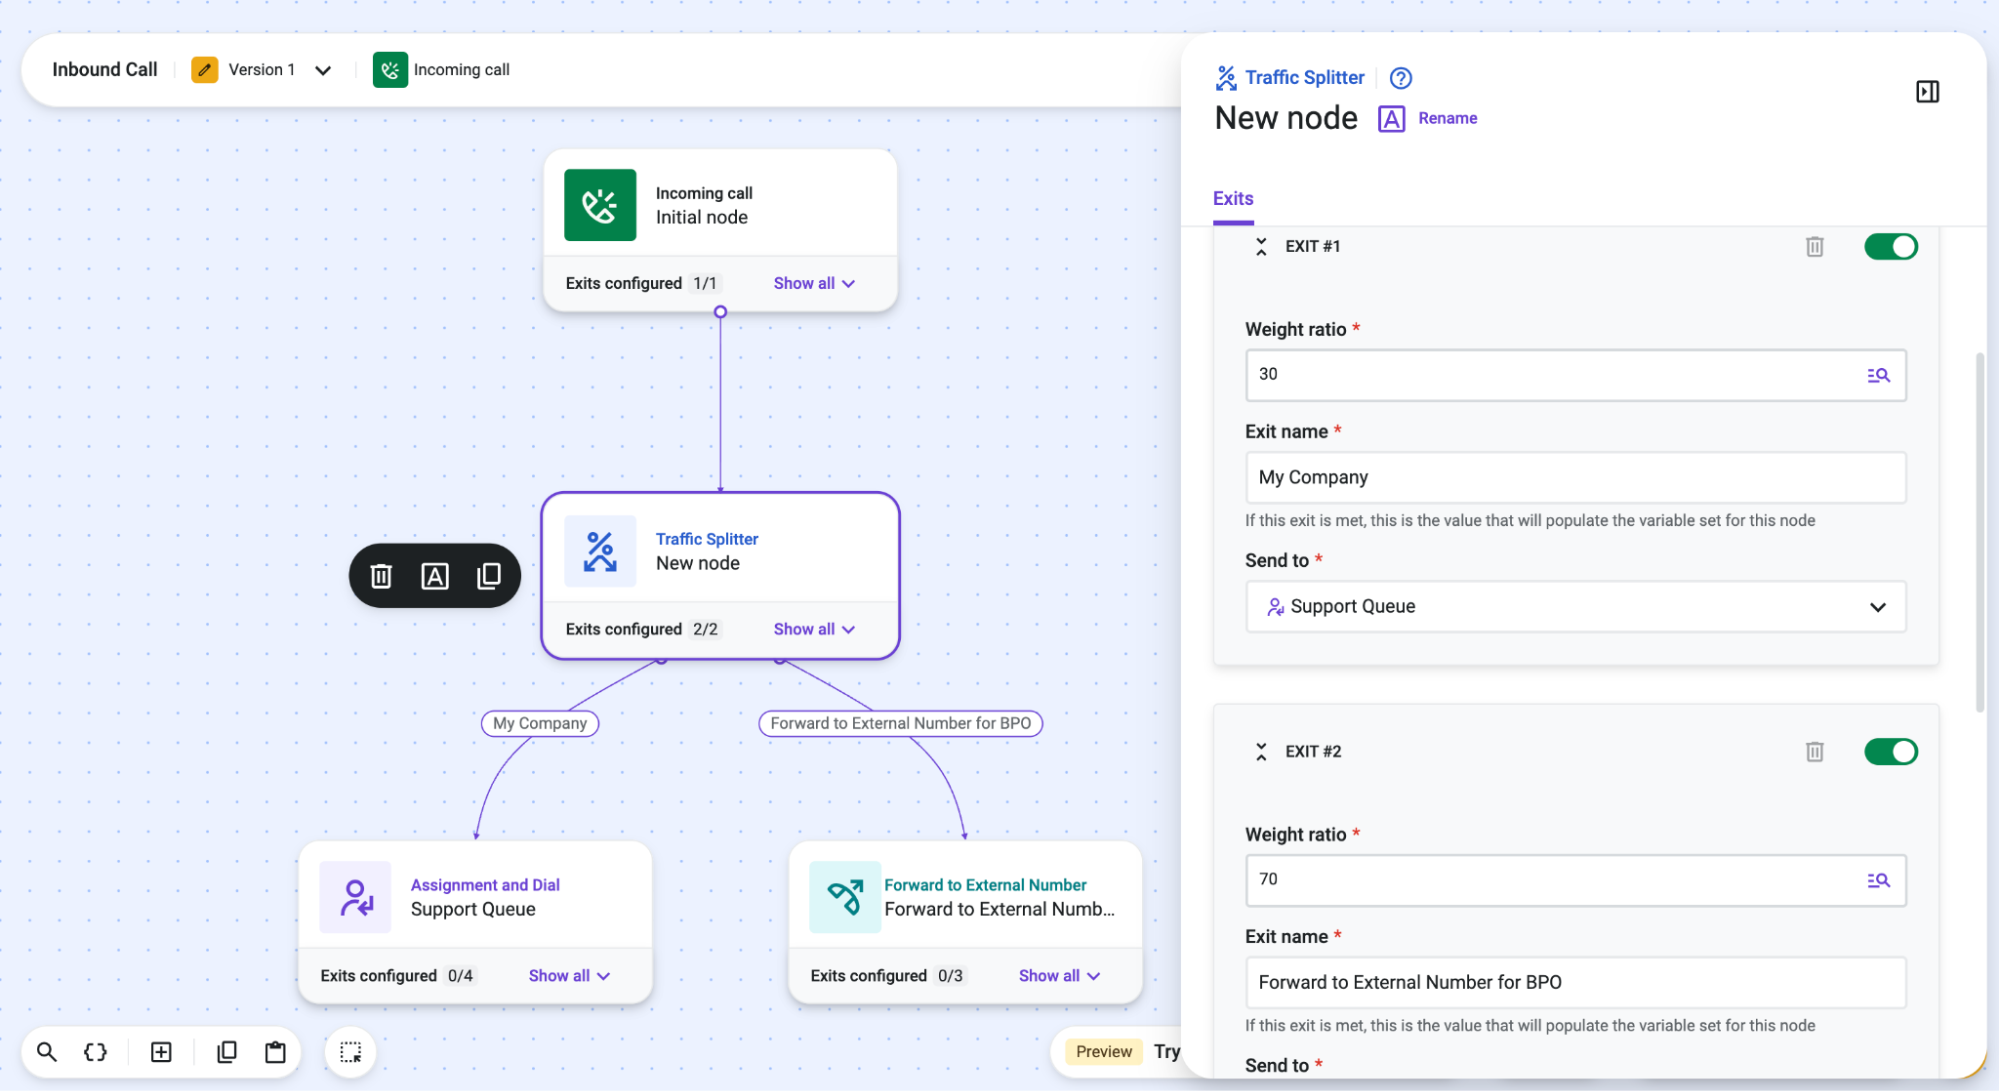Collapse the side panel icon
The height and width of the screenshot is (1092, 1999).
pyautogui.click(x=1927, y=92)
